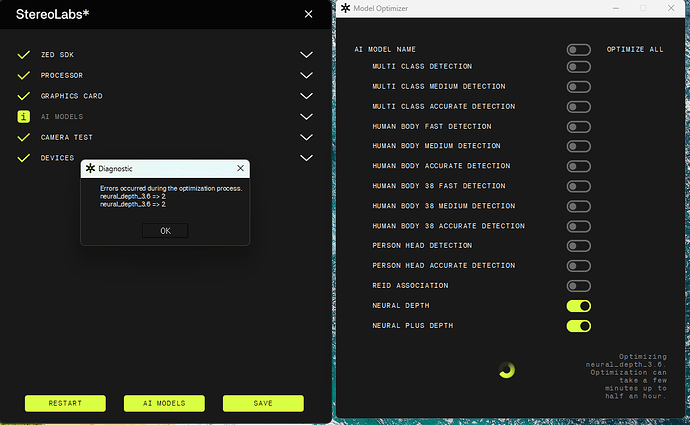Click the Graphics Card checkmark icon
Image resolution: width=690 pixels, height=425 pixels.
point(23,96)
